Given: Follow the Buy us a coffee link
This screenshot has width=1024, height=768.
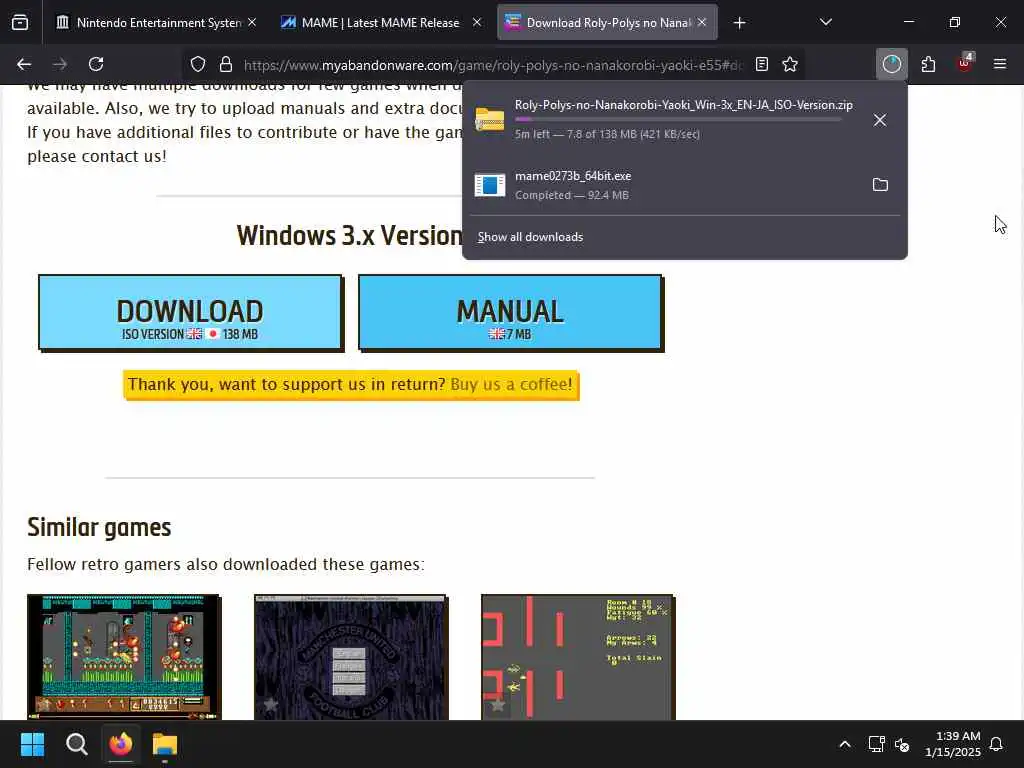Looking at the screenshot, I should [511, 384].
